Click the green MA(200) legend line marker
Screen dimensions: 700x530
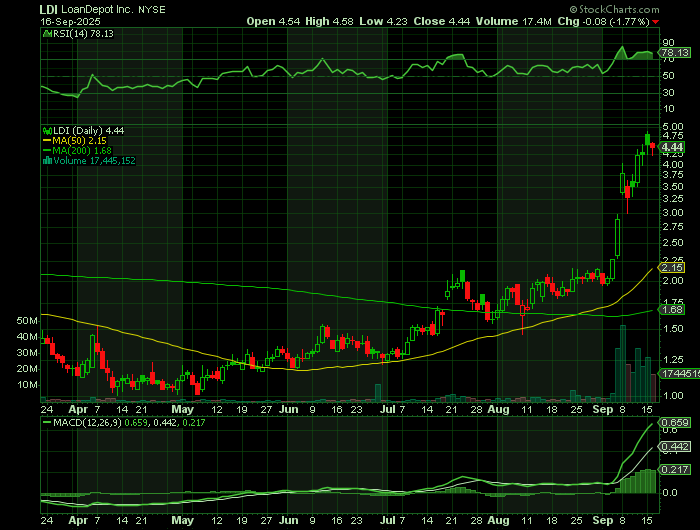point(47,151)
